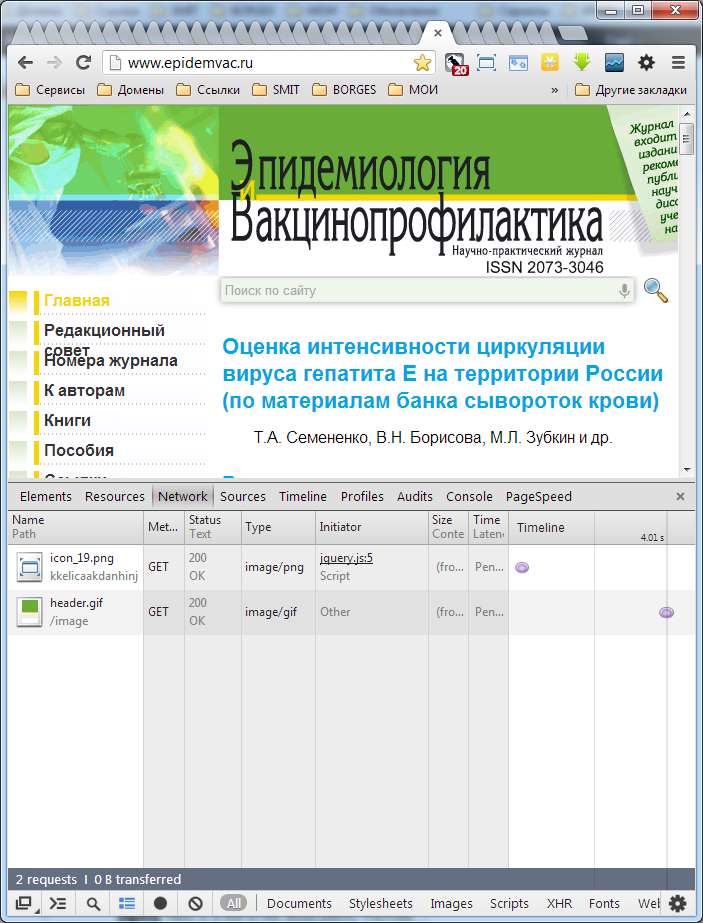Toggle network record button

160,903
